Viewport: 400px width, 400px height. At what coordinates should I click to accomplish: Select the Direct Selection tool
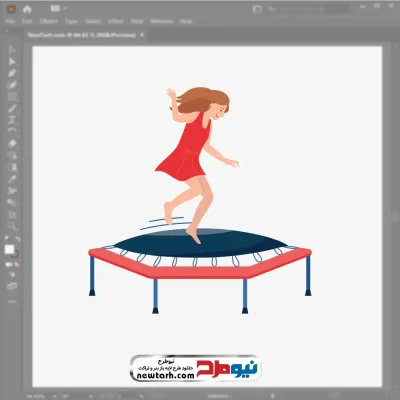[12, 62]
